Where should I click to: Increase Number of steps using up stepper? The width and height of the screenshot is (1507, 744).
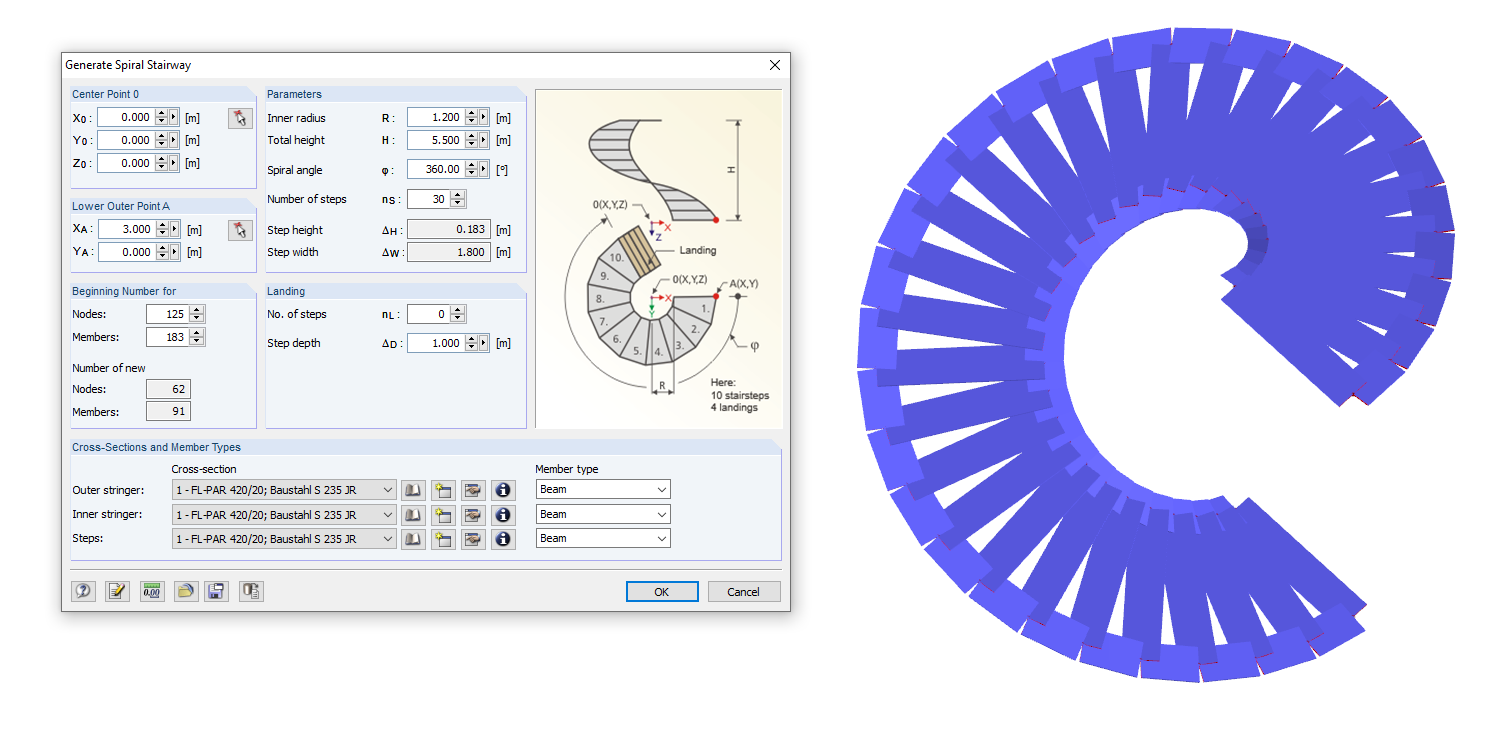(x=456, y=194)
